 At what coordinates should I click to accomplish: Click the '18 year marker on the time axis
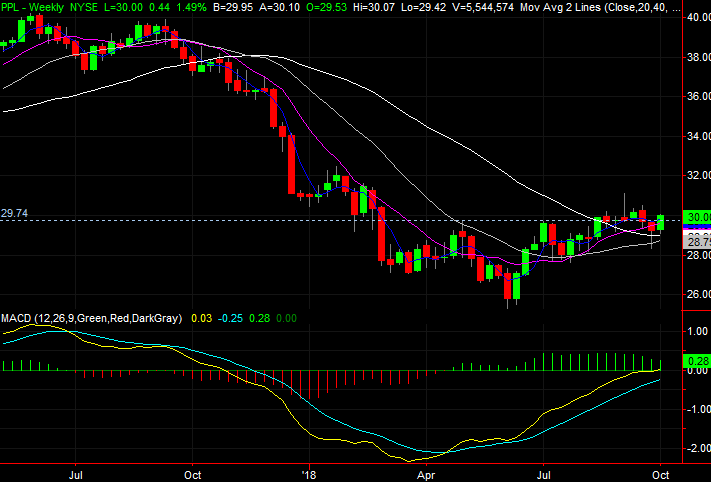click(309, 475)
